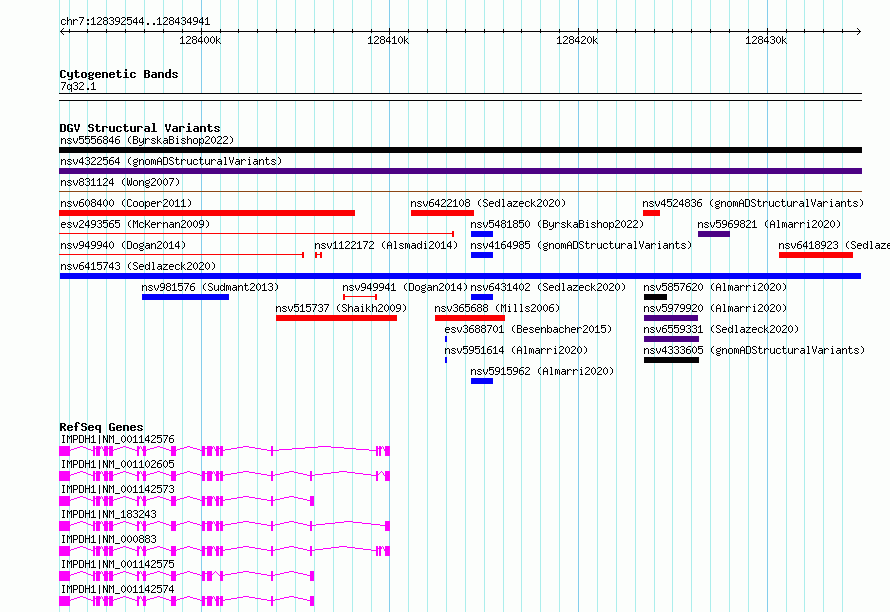Select the IMPDH1 NM_001102605 transcript glyph
This screenshot has width=890, height=612.
(x=225, y=476)
